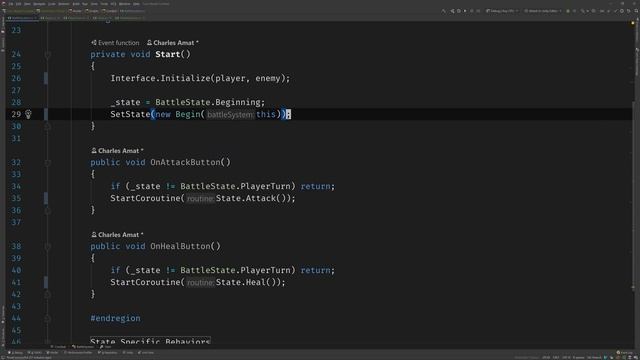Open the Help menu
Screen dimensions: 640x360
click(x=136, y=4)
